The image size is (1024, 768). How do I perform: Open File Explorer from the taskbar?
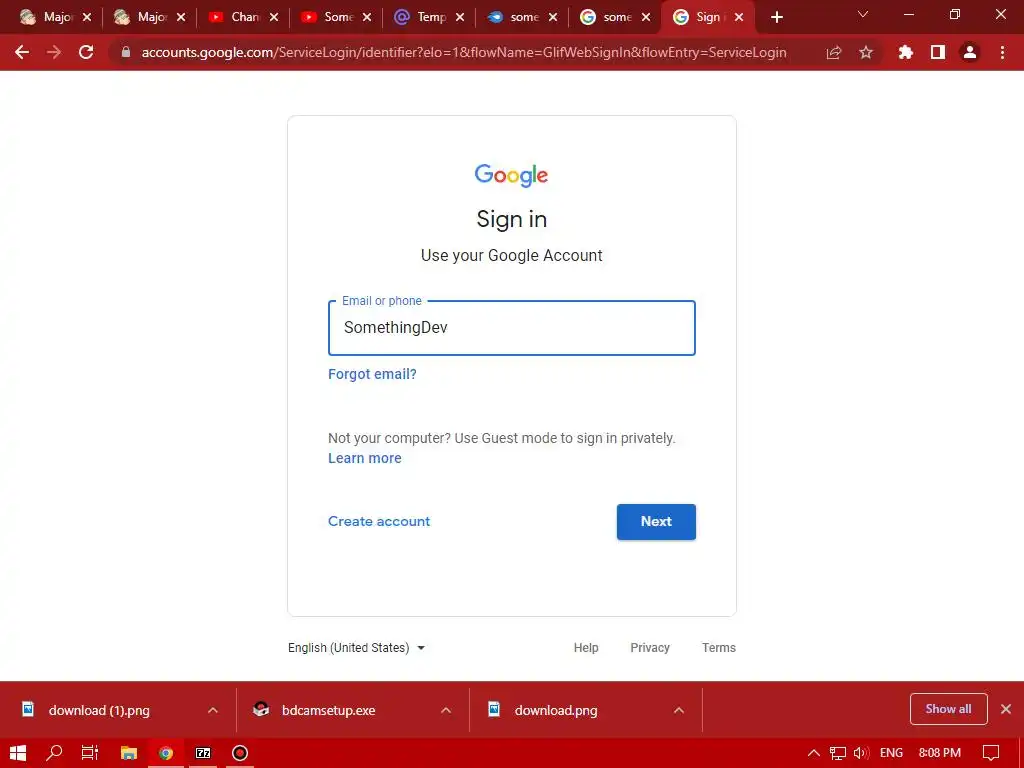pyautogui.click(x=129, y=753)
